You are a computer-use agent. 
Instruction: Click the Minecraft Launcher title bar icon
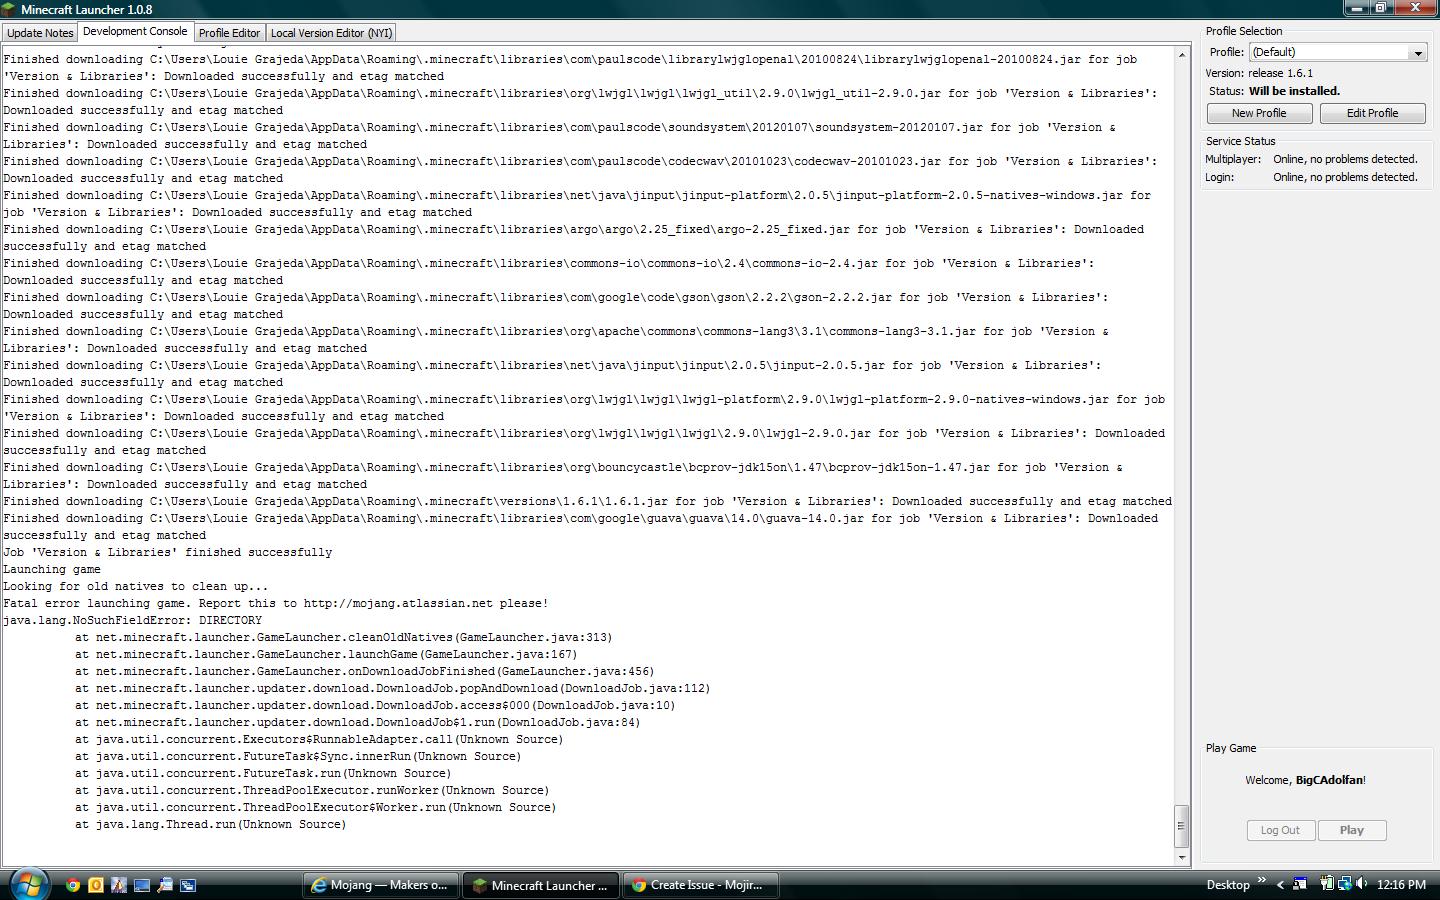pos(10,9)
